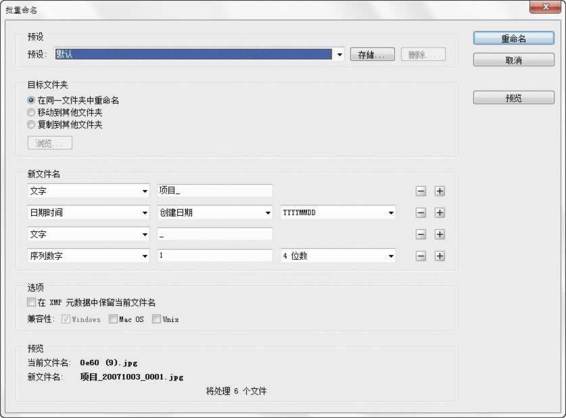Add row after 项目_ text with plus icon
The image size is (566, 418).
point(440,191)
